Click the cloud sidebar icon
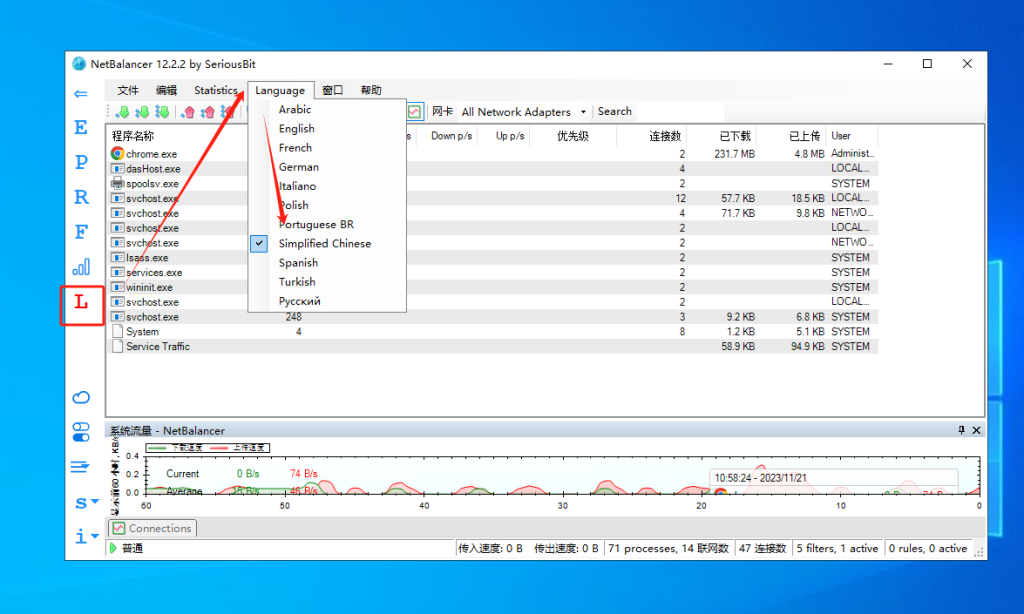Screen dimensions: 1024x614 coord(81,397)
